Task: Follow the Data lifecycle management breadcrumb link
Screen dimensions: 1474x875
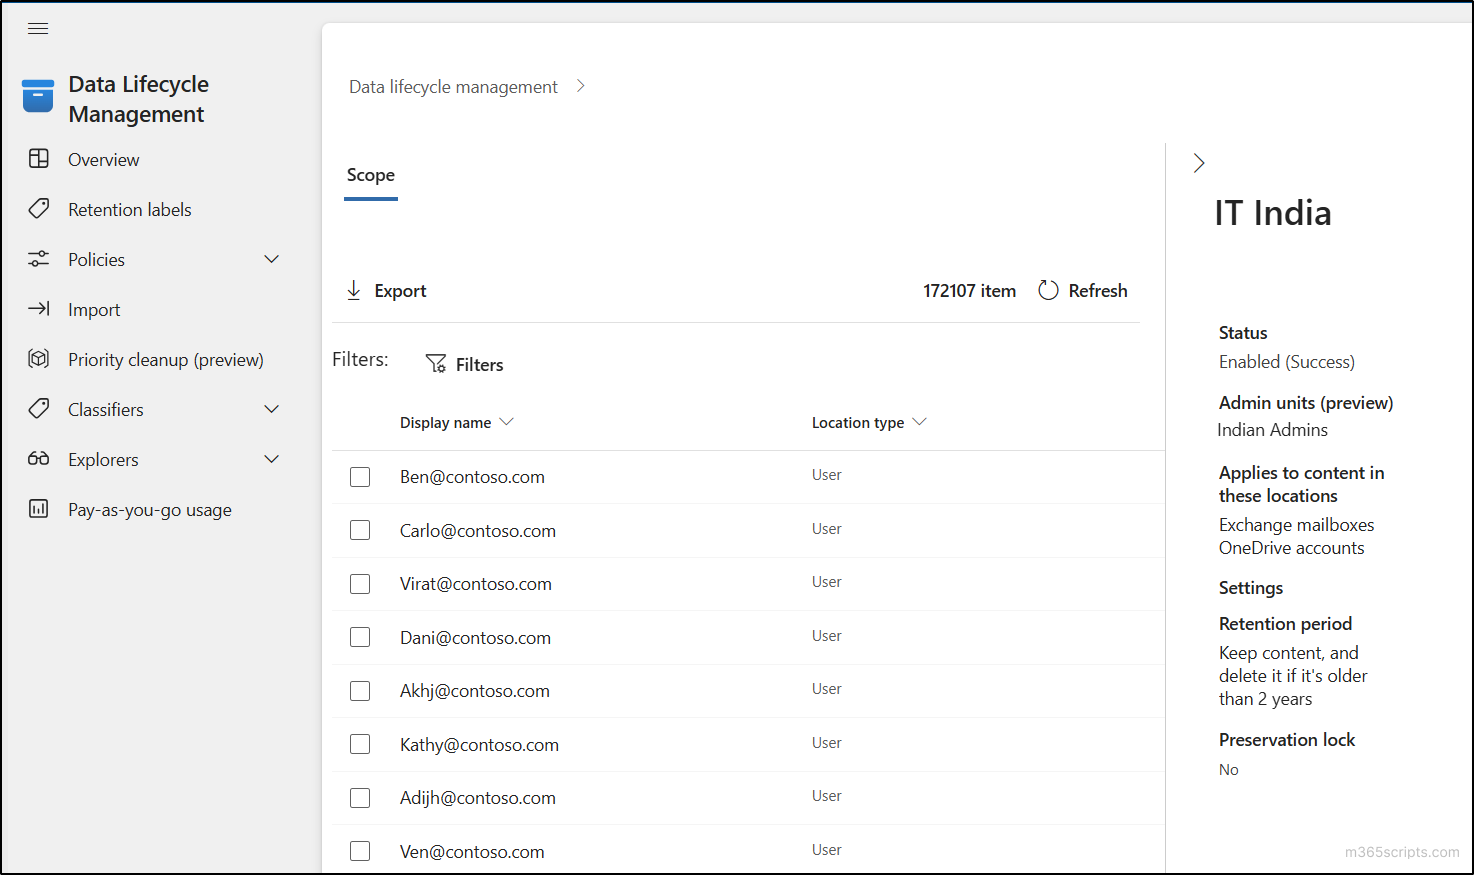Action: pyautogui.click(x=453, y=87)
